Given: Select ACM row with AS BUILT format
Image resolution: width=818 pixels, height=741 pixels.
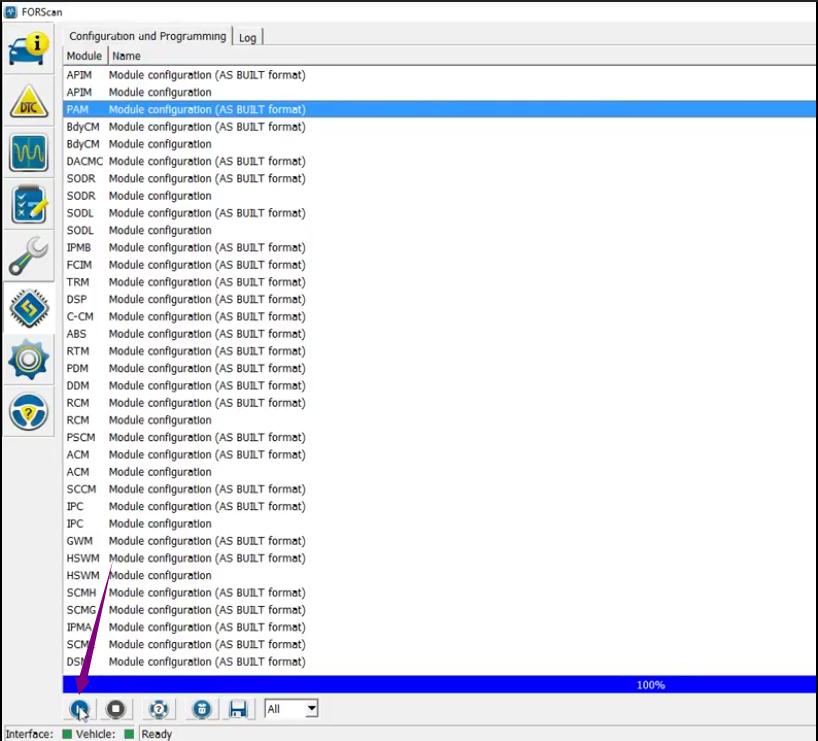Looking at the screenshot, I should (x=440, y=454).
